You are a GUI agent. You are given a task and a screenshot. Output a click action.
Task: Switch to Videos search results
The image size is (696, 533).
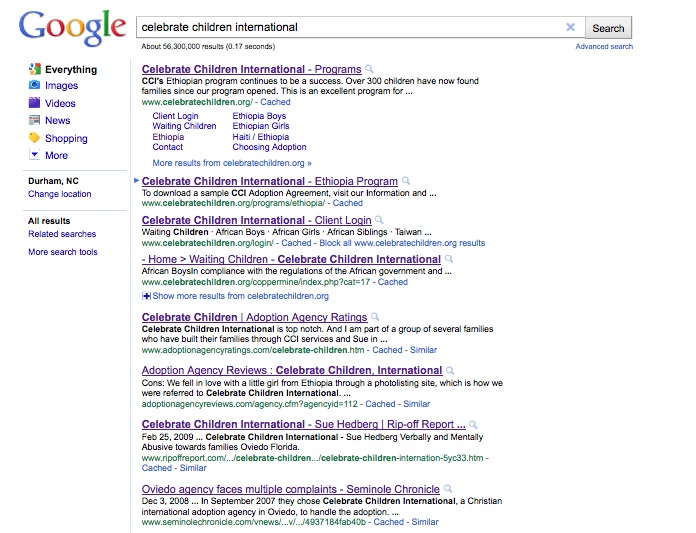[x=60, y=103]
